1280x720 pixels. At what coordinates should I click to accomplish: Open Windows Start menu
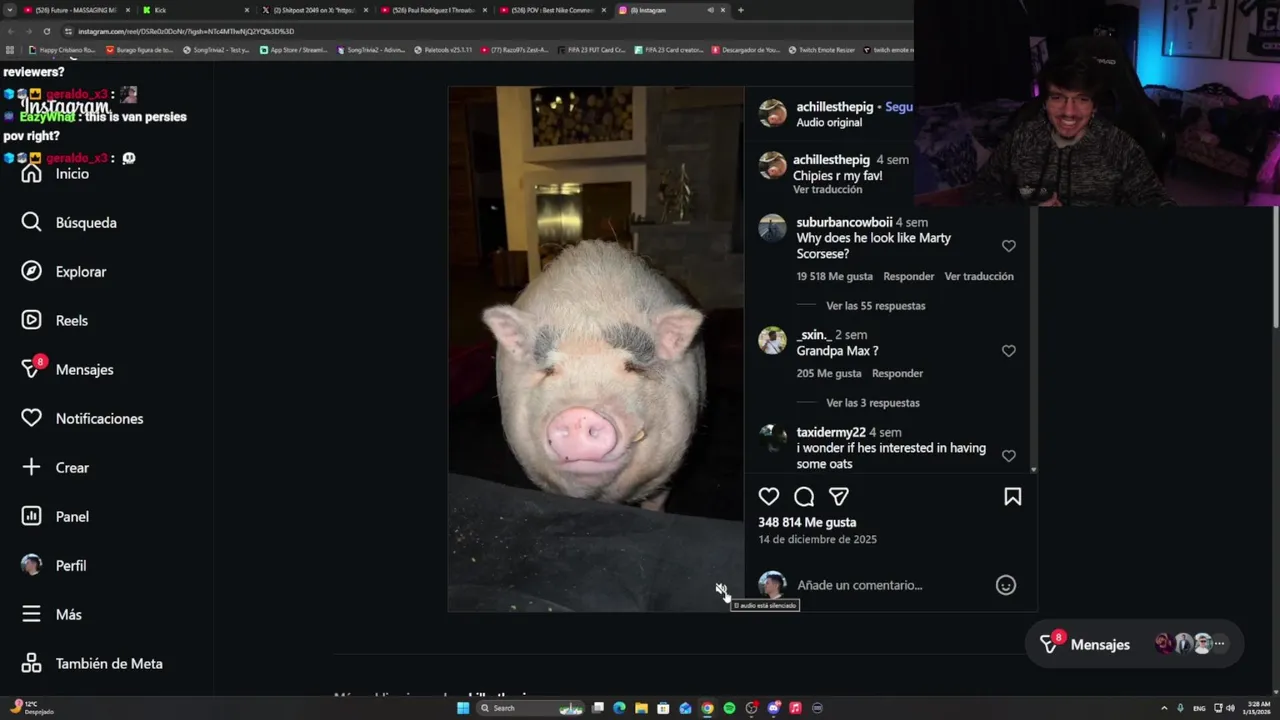tap(463, 708)
